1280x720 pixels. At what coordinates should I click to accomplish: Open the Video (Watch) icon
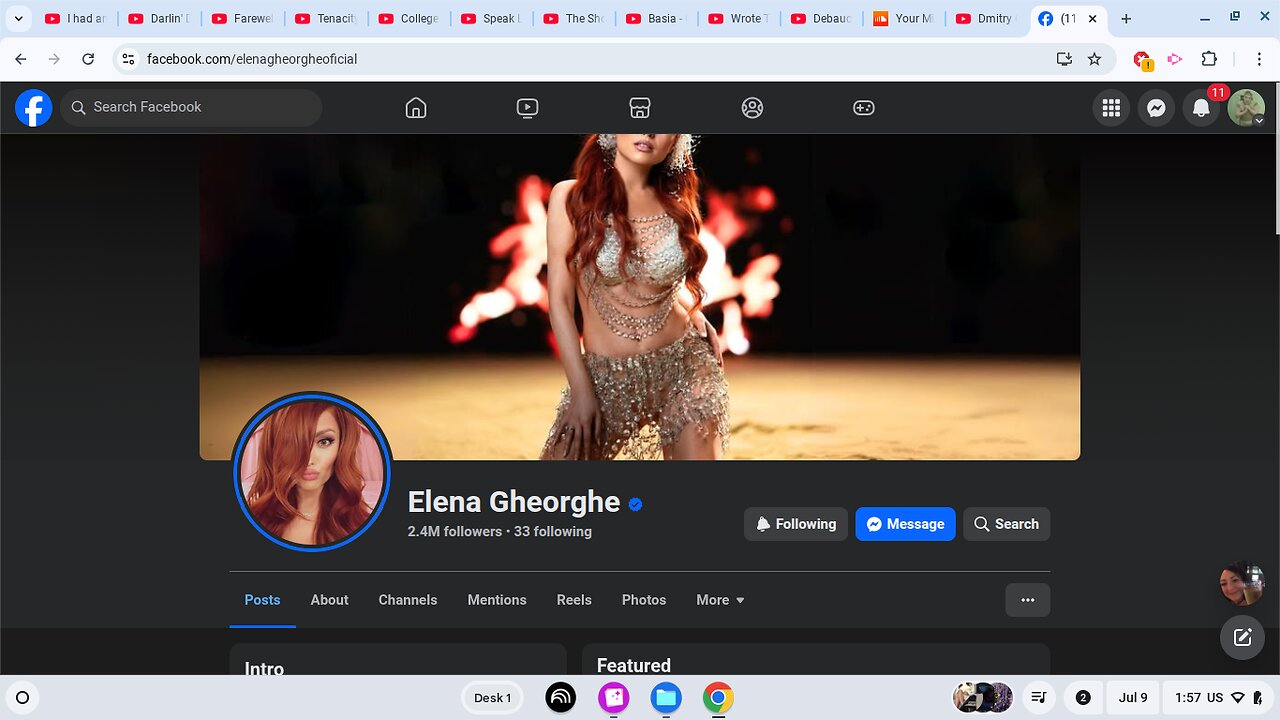[528, 108]
